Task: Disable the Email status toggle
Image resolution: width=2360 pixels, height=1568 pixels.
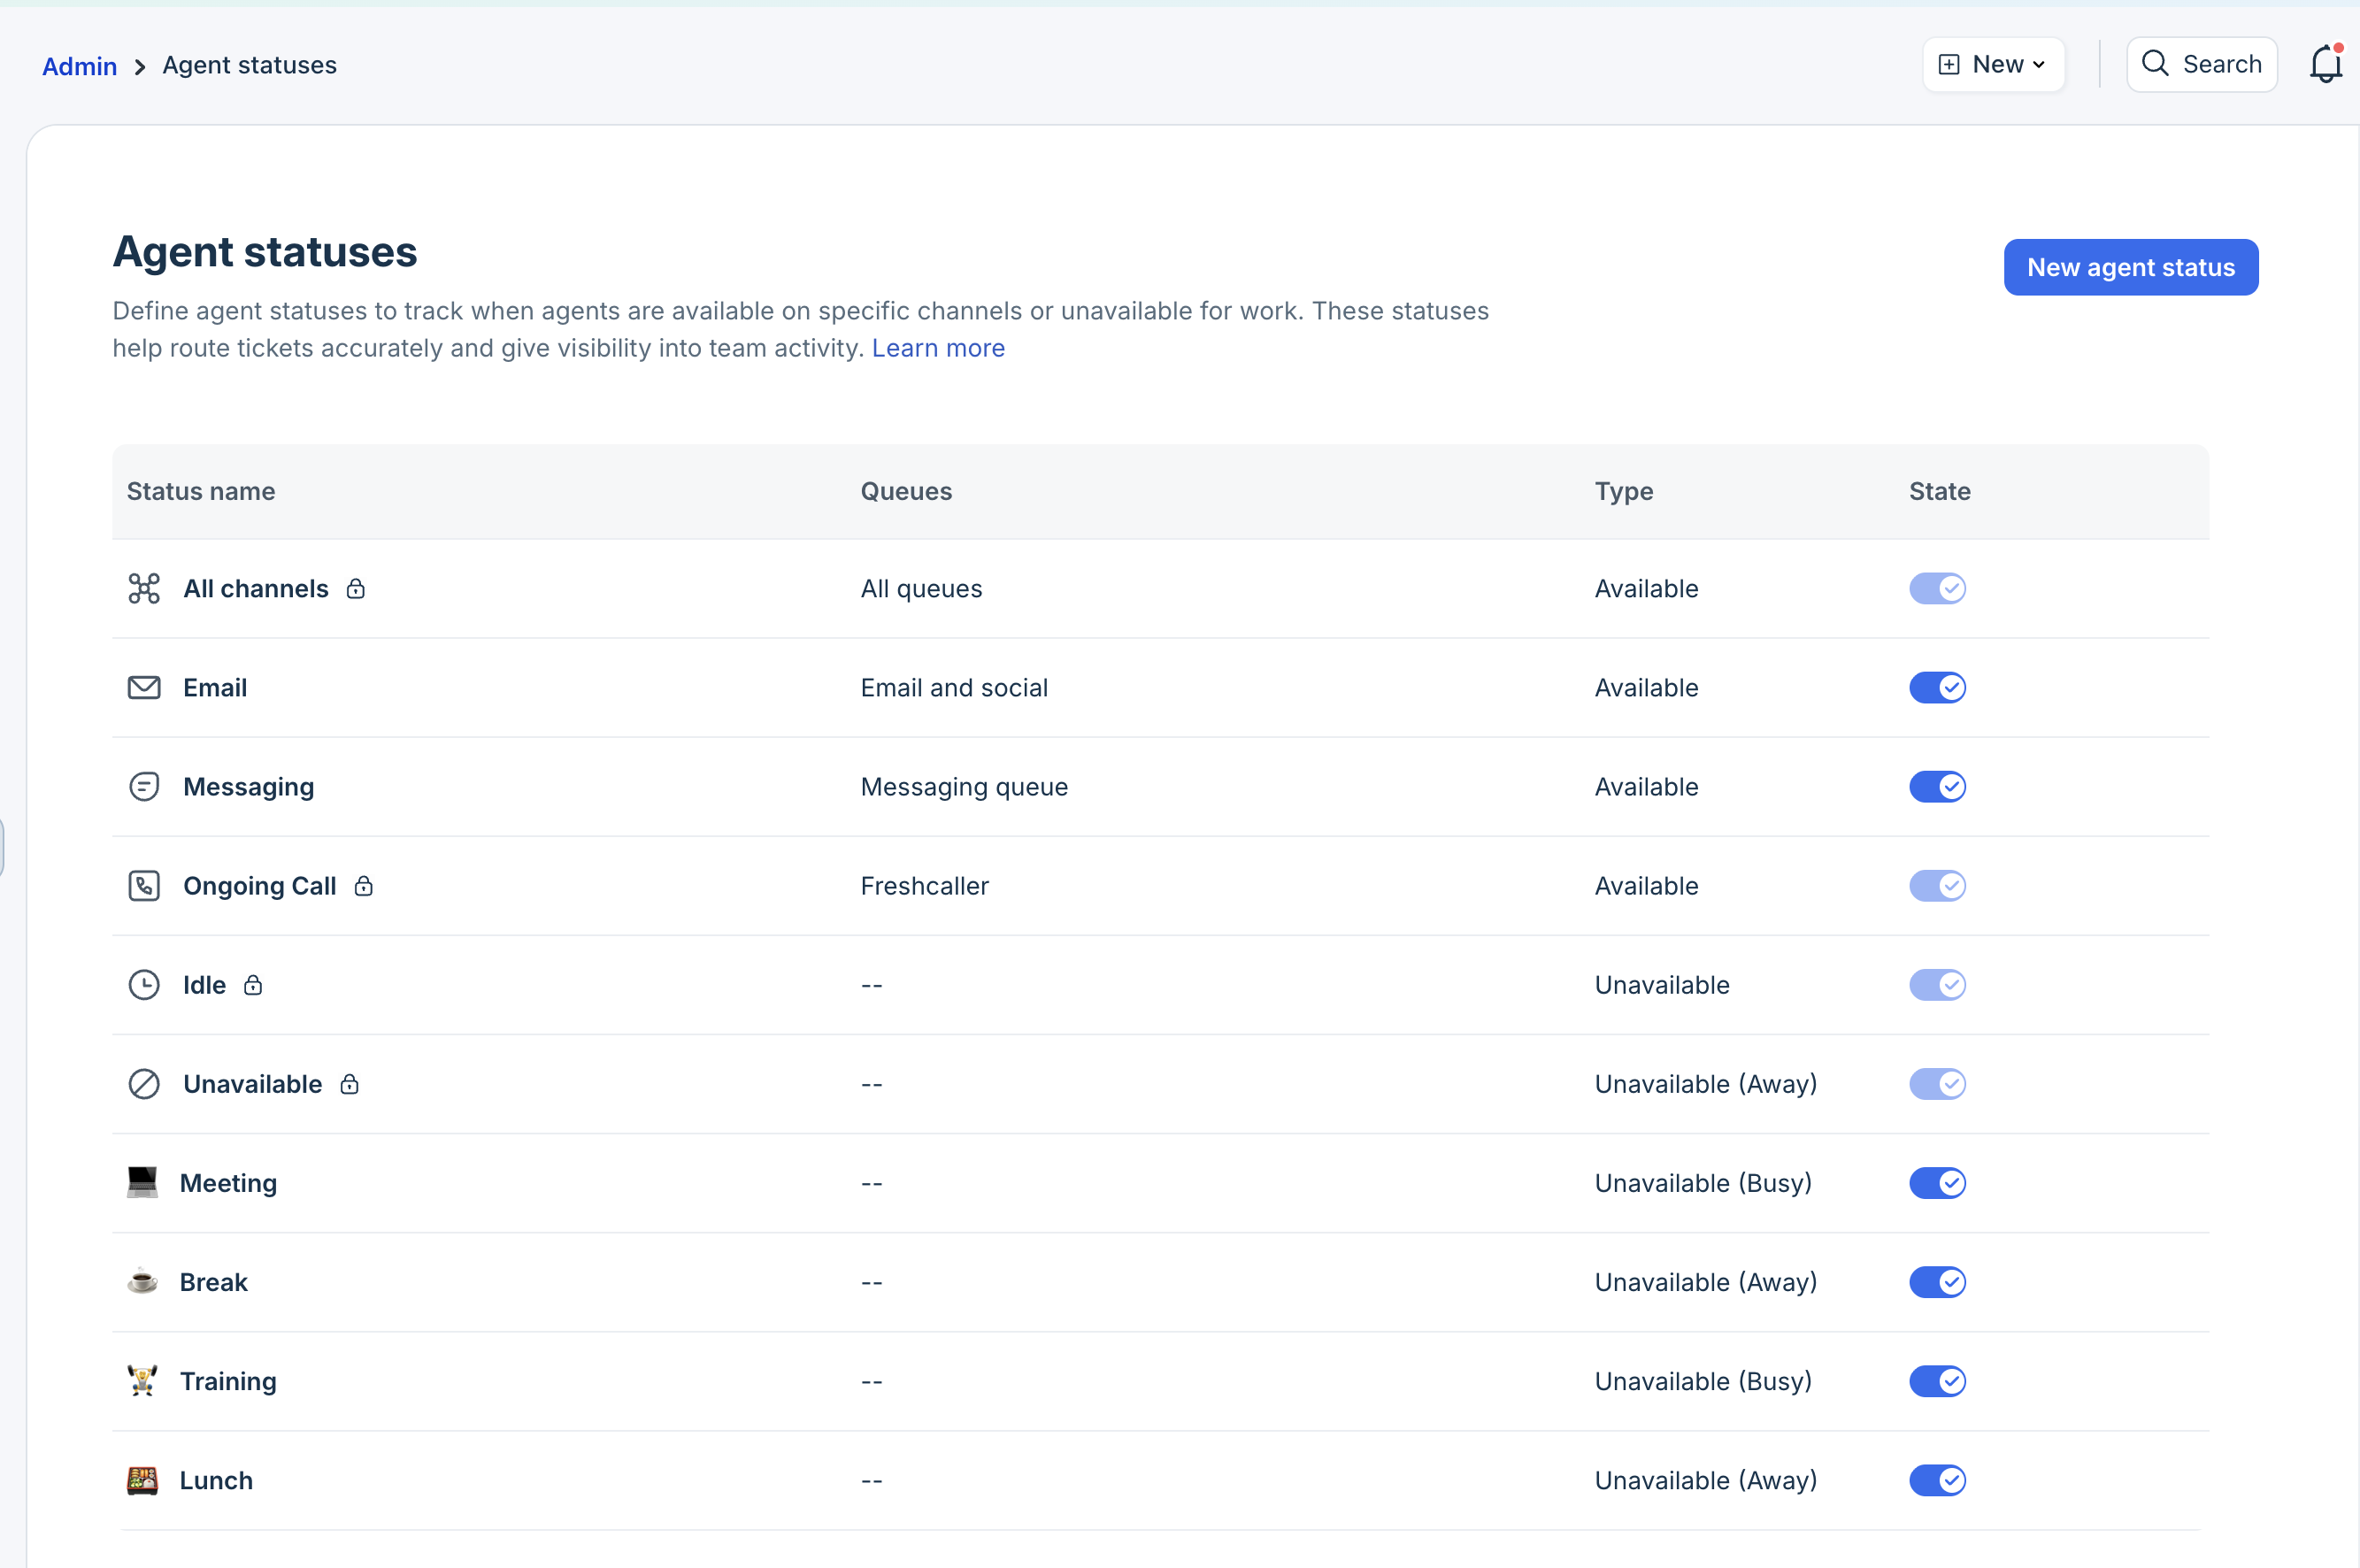Action: [1937, 688]
